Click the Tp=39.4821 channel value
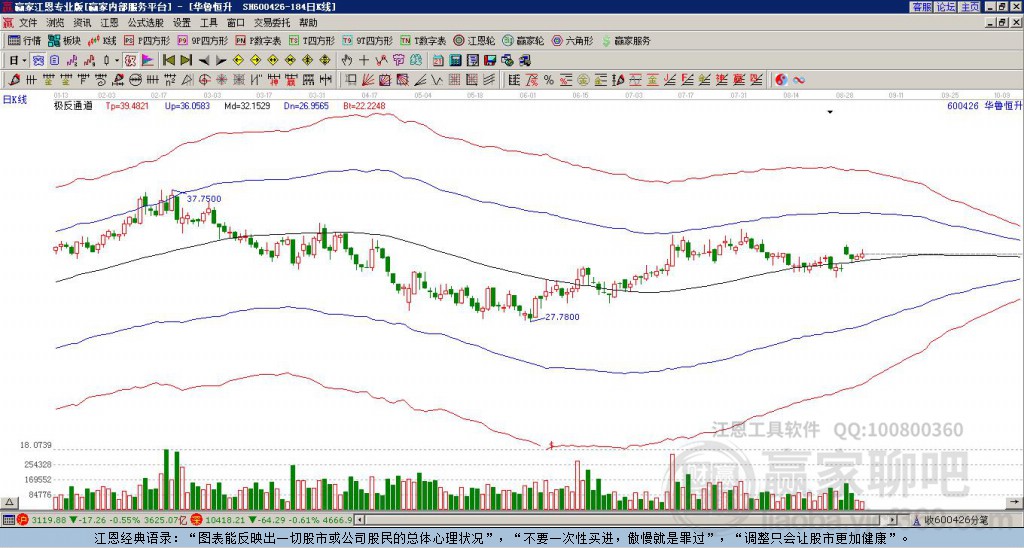Viewport: 1024px width, 548px height. click(127, 106)
